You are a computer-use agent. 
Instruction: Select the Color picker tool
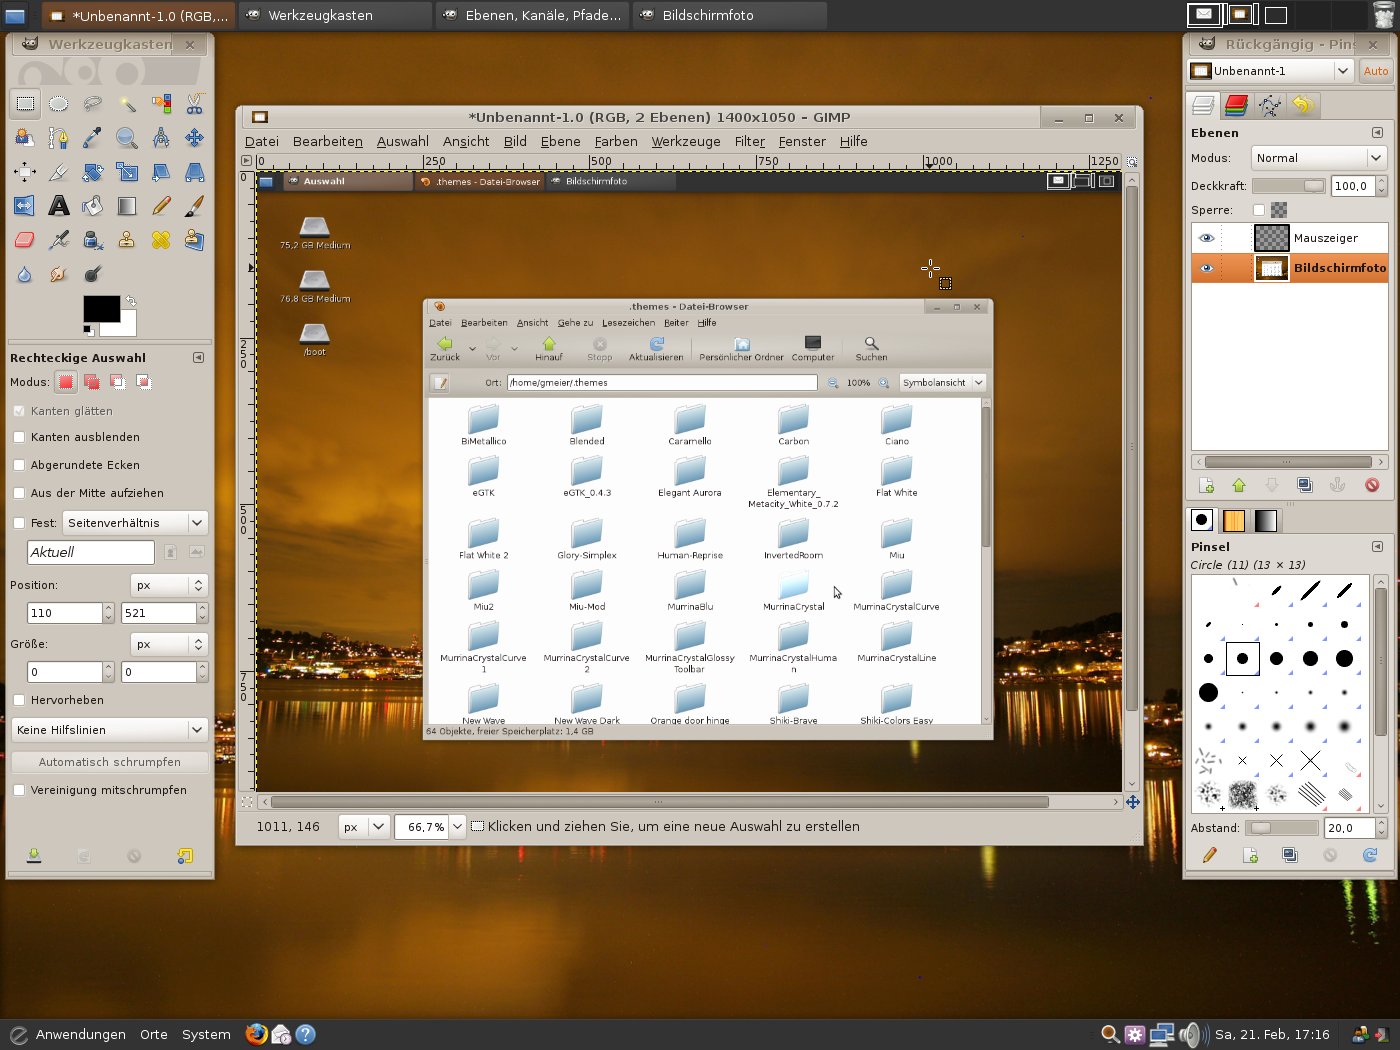93,137
